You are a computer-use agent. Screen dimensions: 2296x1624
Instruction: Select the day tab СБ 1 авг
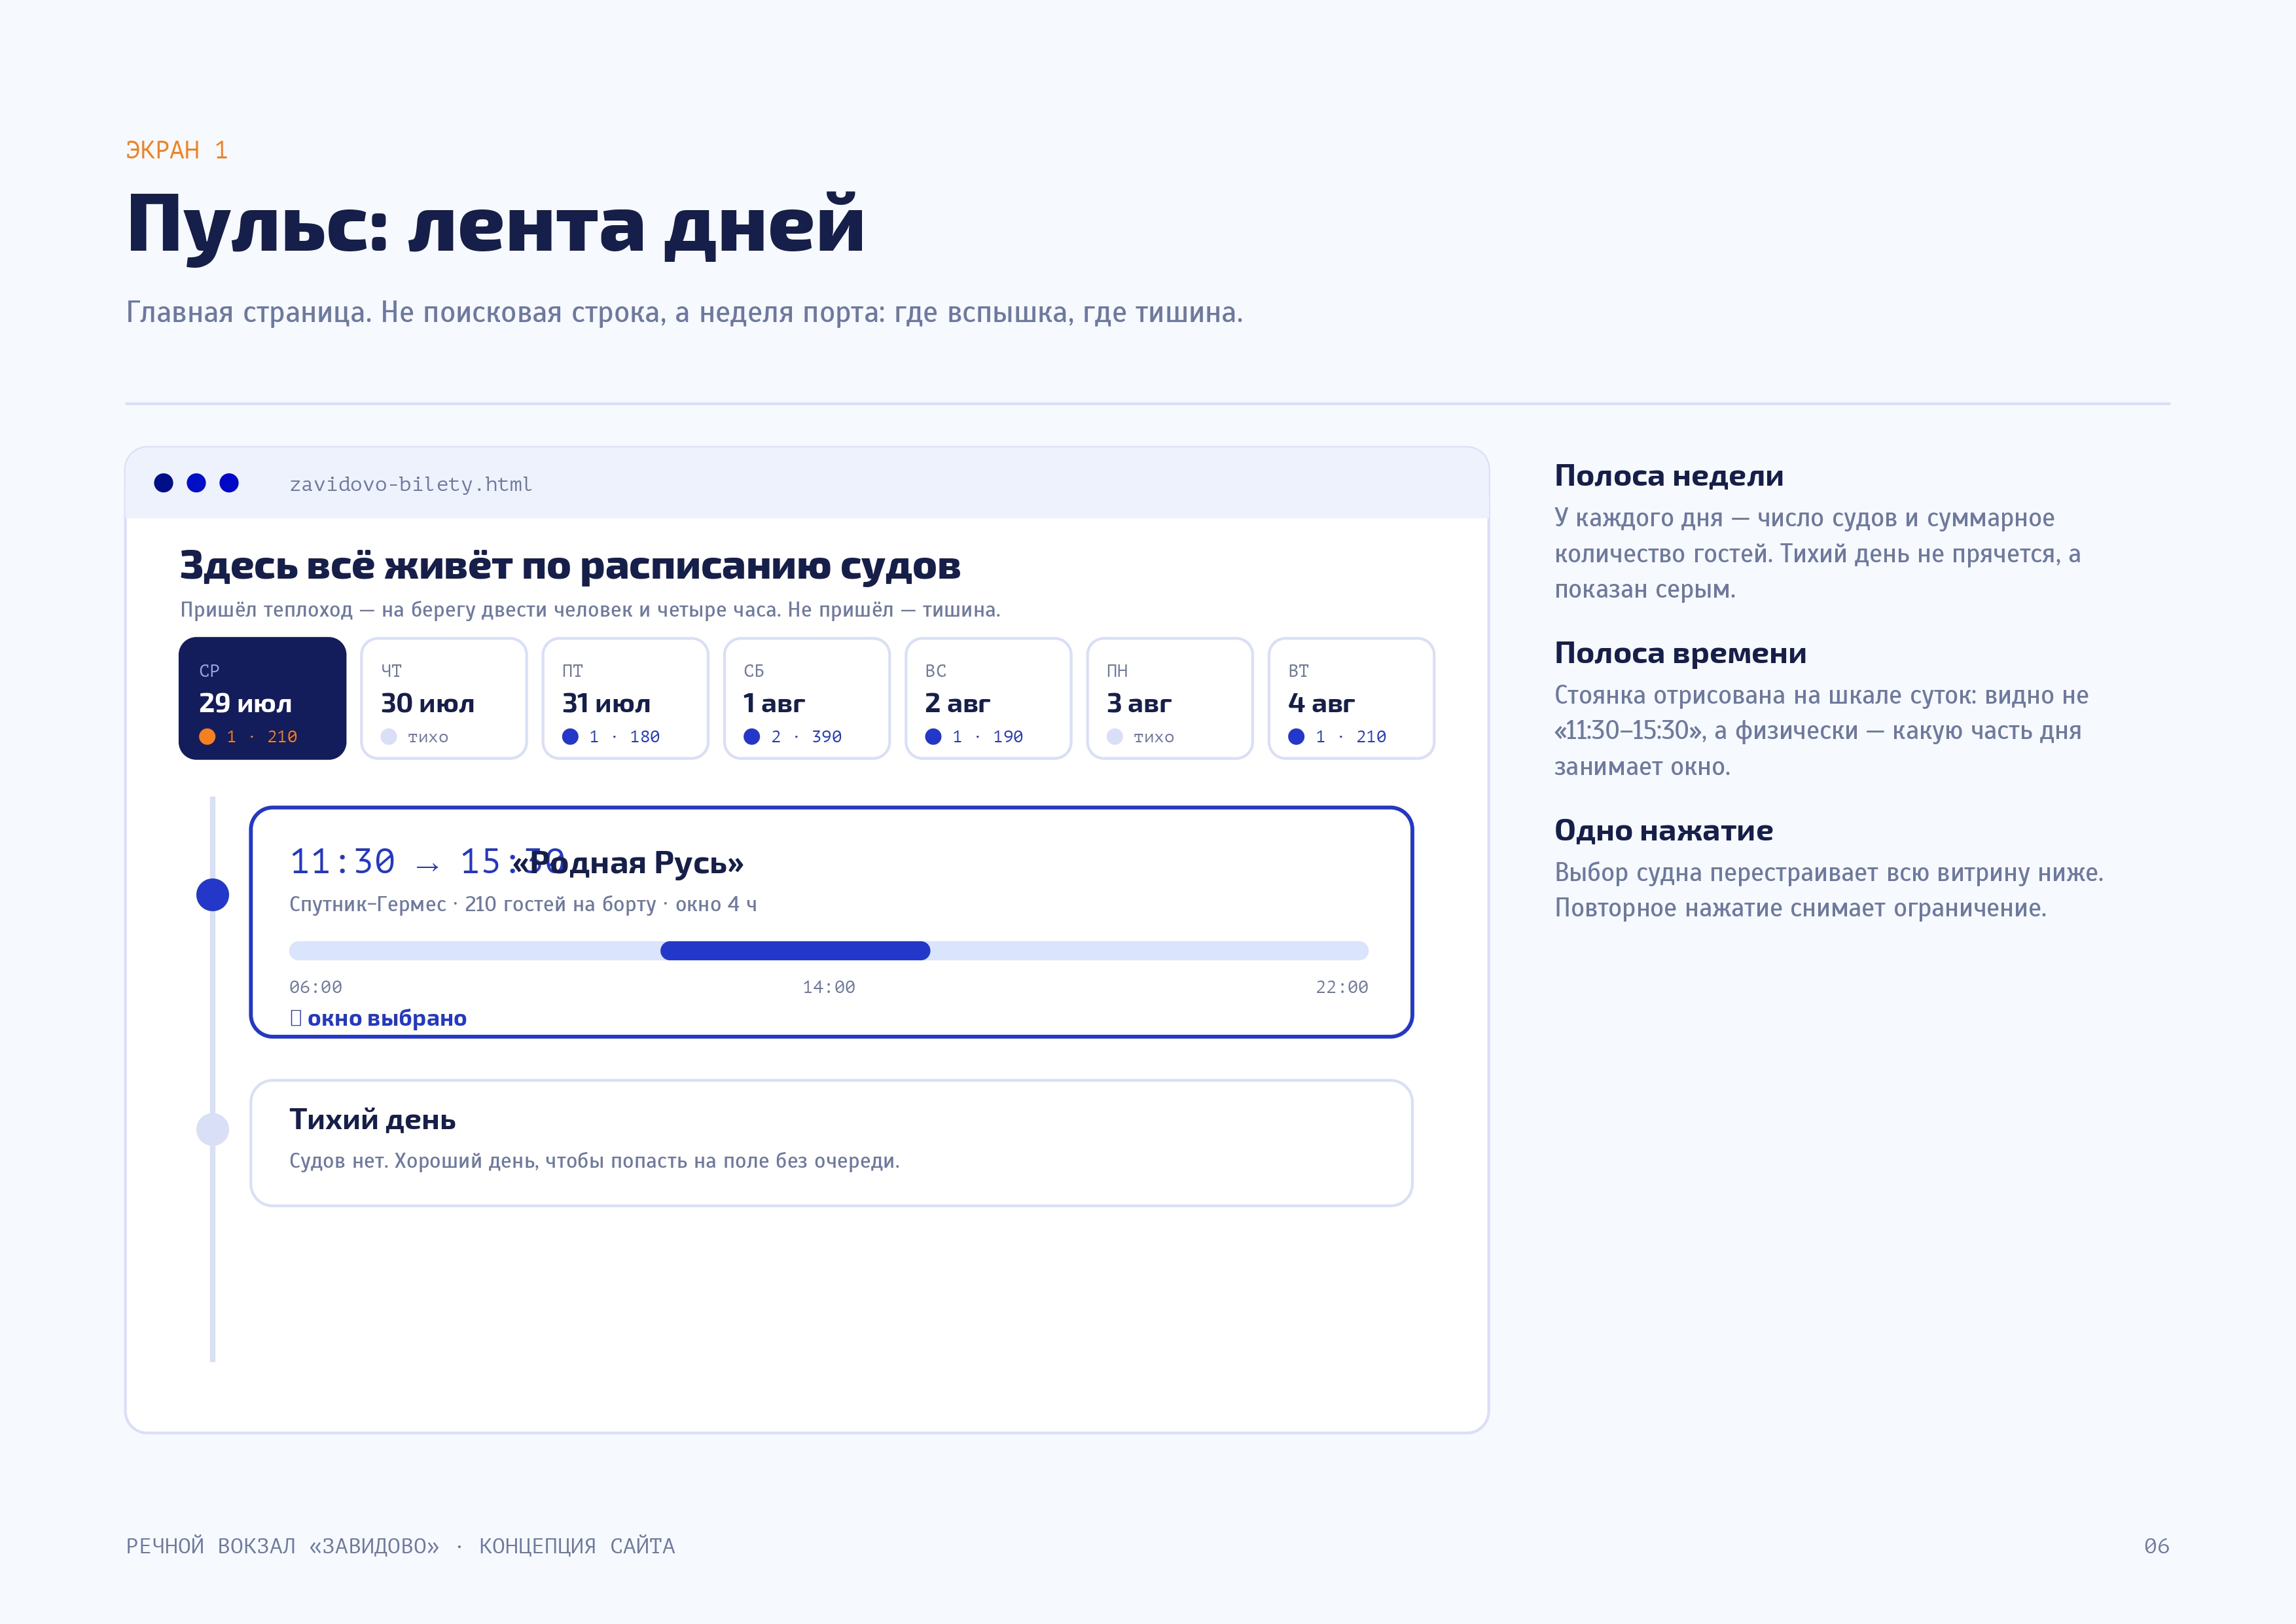(x=807, y=698)
